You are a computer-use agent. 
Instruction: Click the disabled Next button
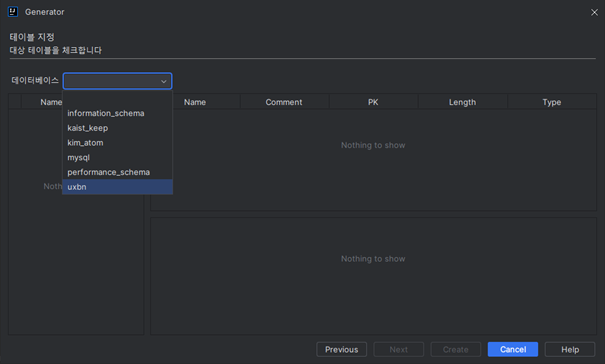point(399,349)
